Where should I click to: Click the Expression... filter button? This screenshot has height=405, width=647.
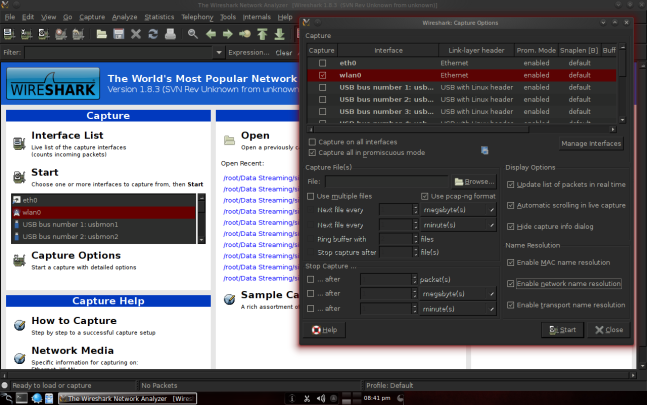click(x=248, y=52)
